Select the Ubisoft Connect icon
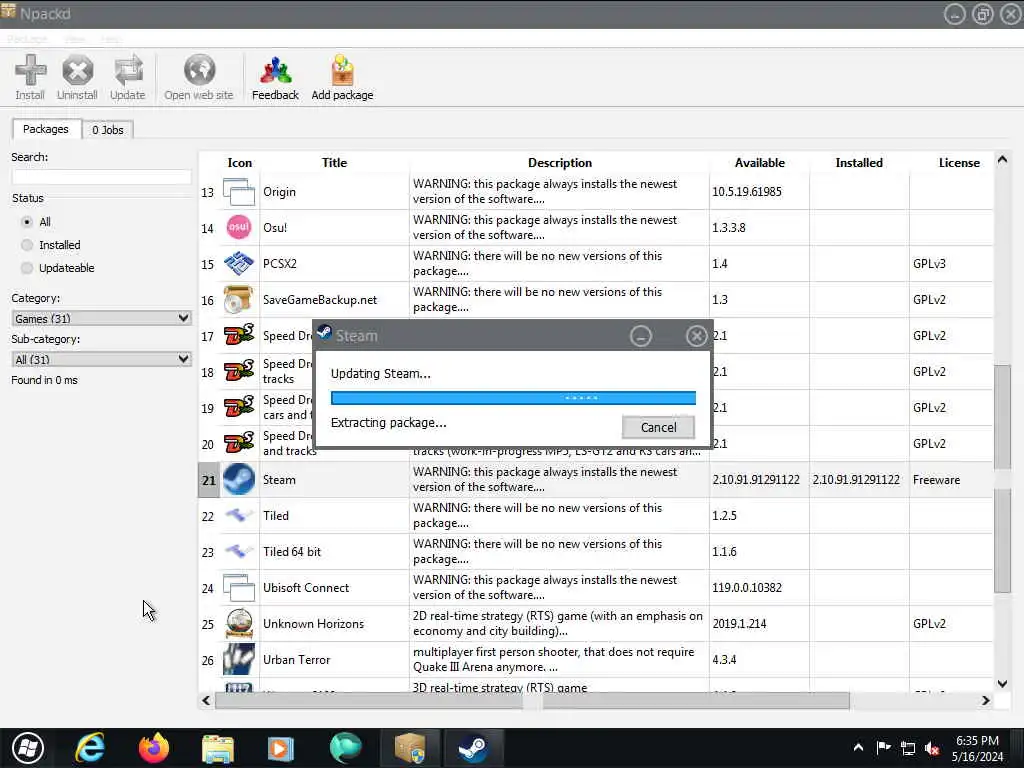Image resolution: width=1024 pixels, height=768 pixels. point(239,587)
